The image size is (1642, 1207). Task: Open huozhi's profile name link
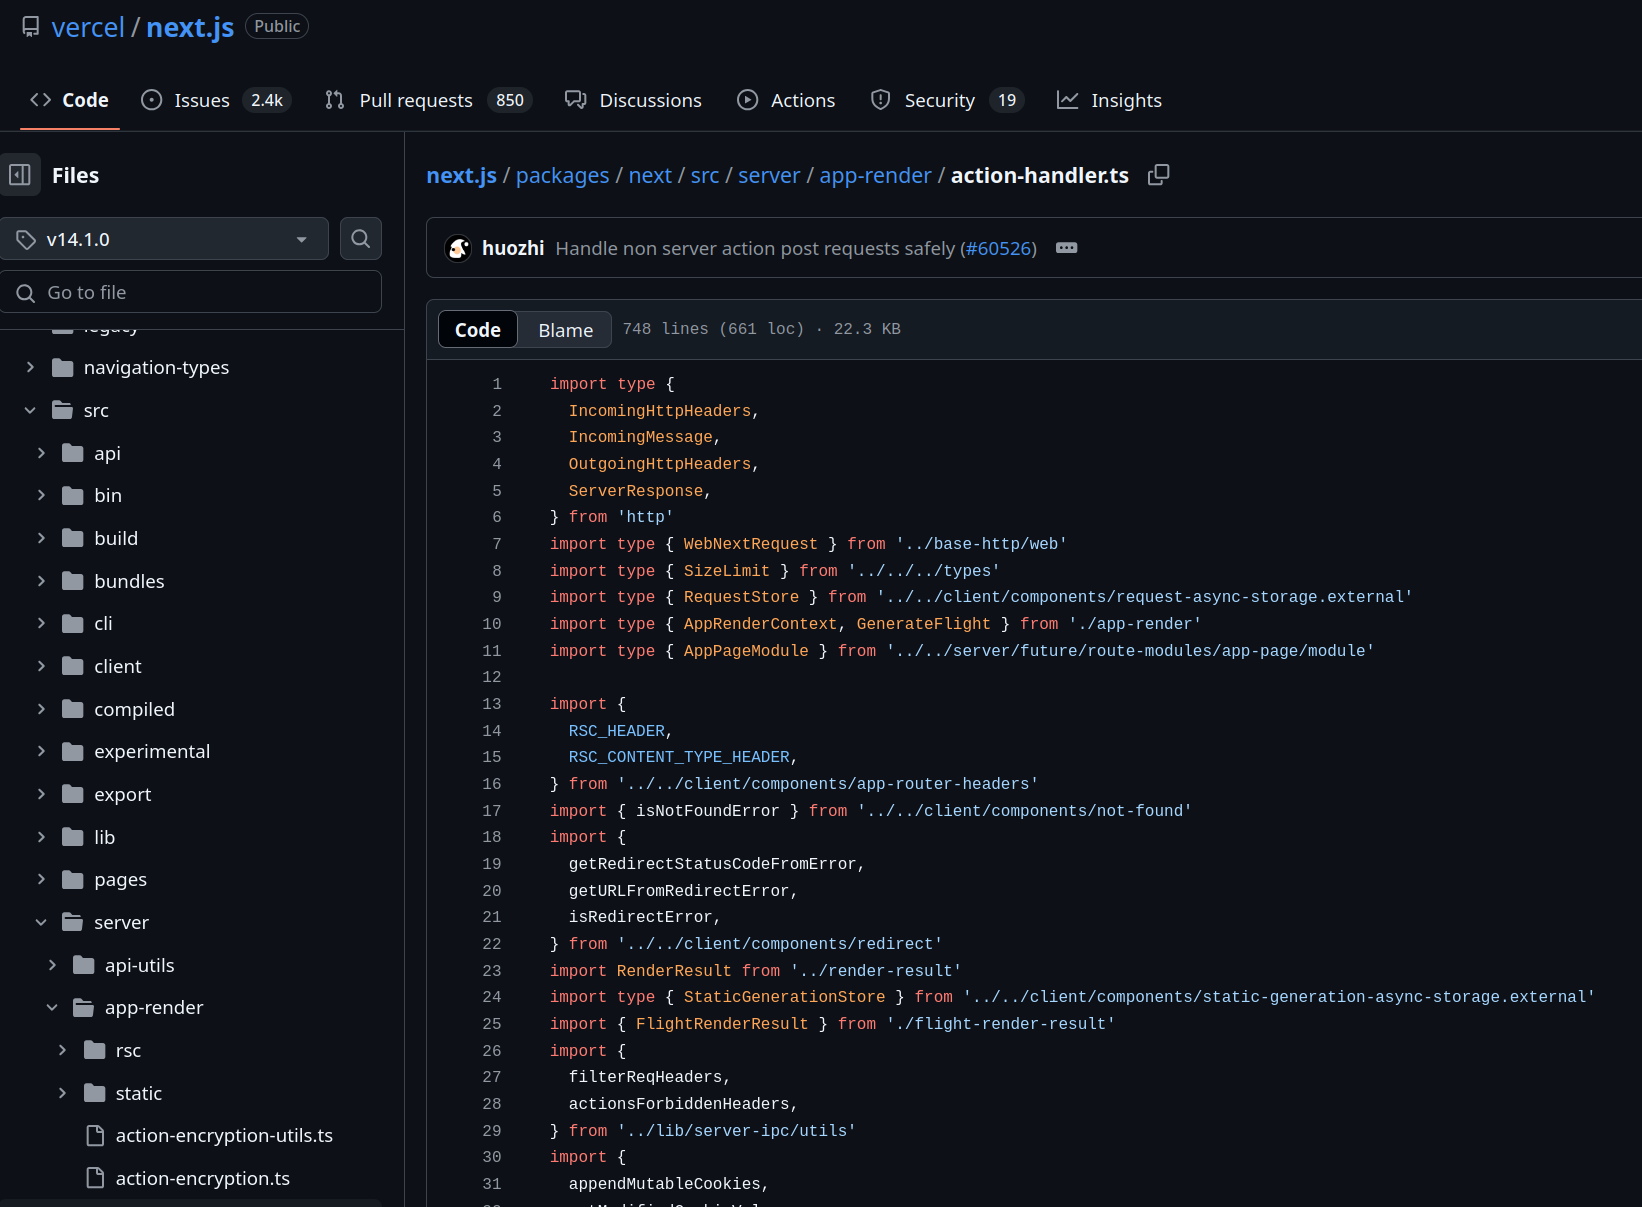click(513, 248)
